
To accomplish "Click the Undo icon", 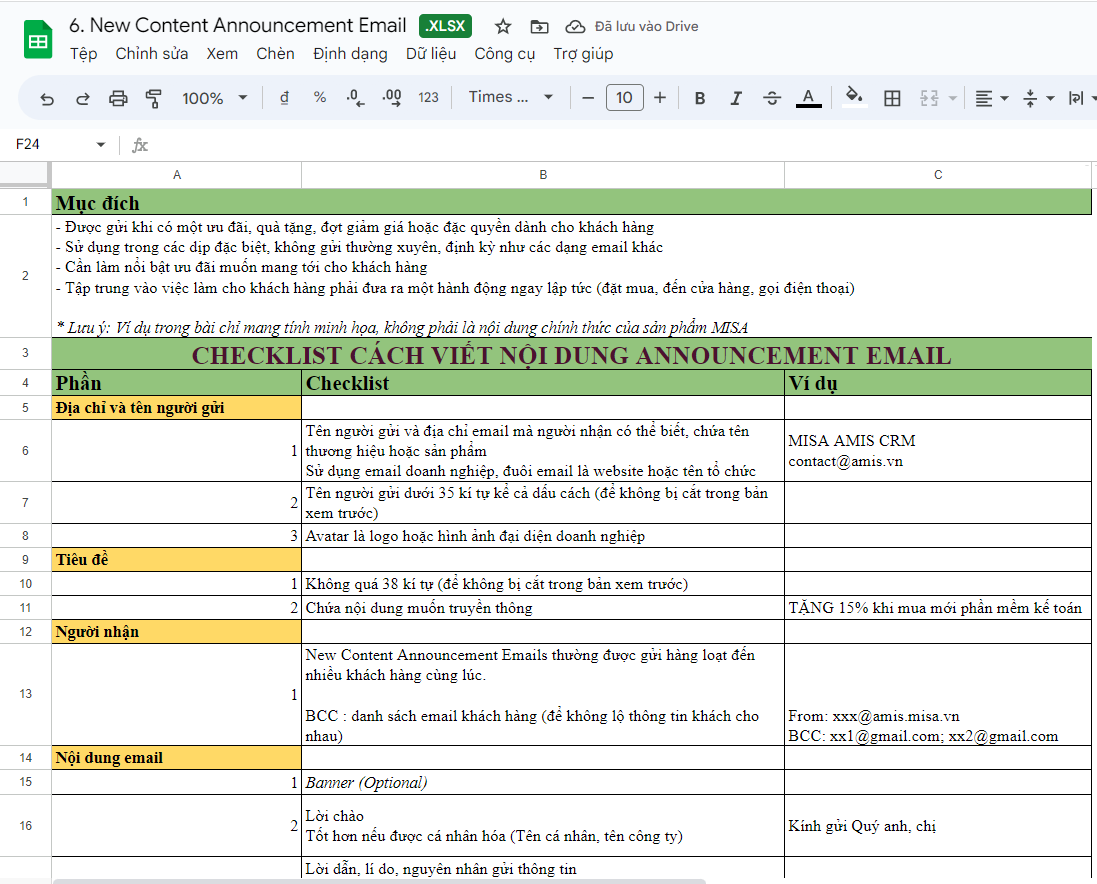I will 47,99.
